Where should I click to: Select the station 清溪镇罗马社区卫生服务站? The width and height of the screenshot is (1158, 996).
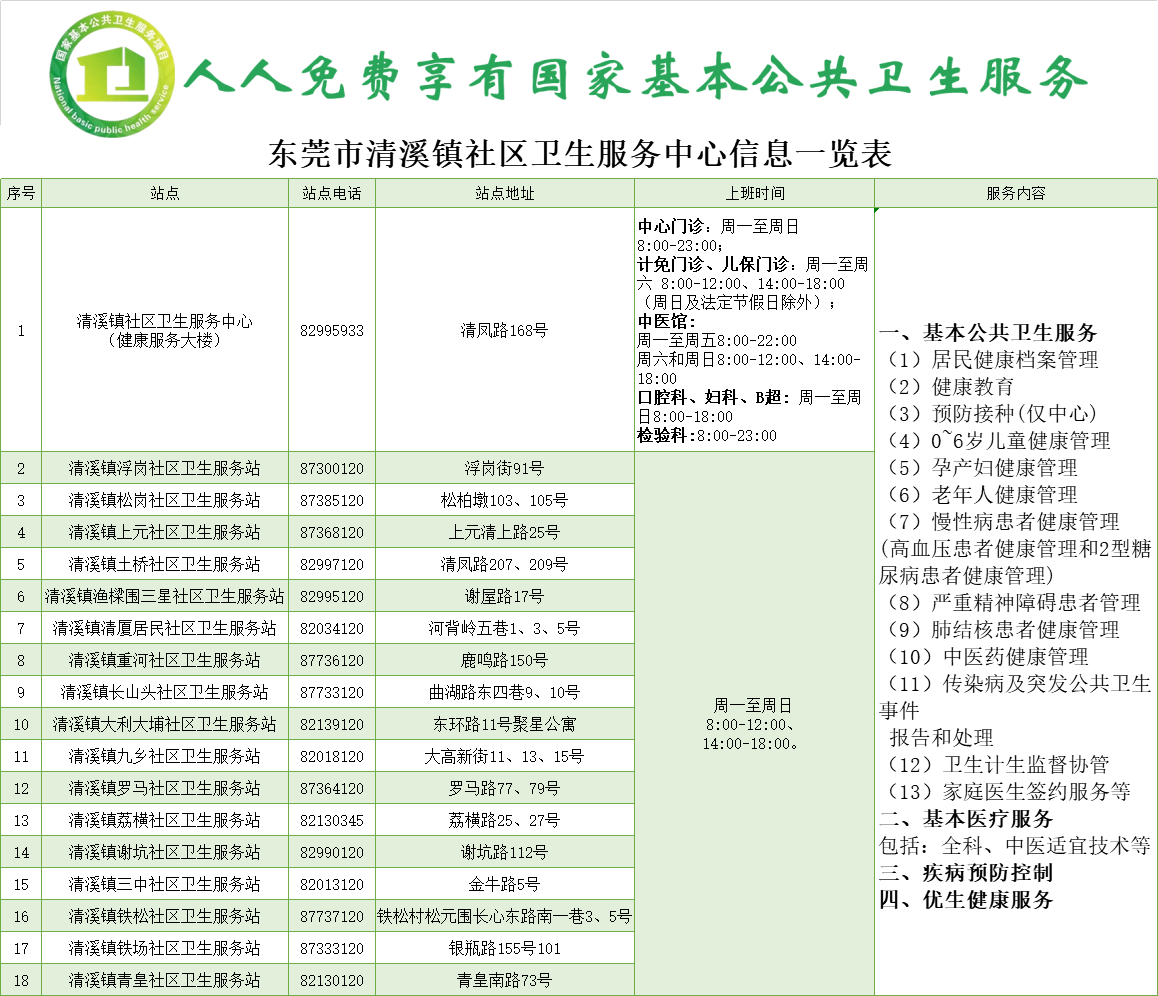coord(165,789)
